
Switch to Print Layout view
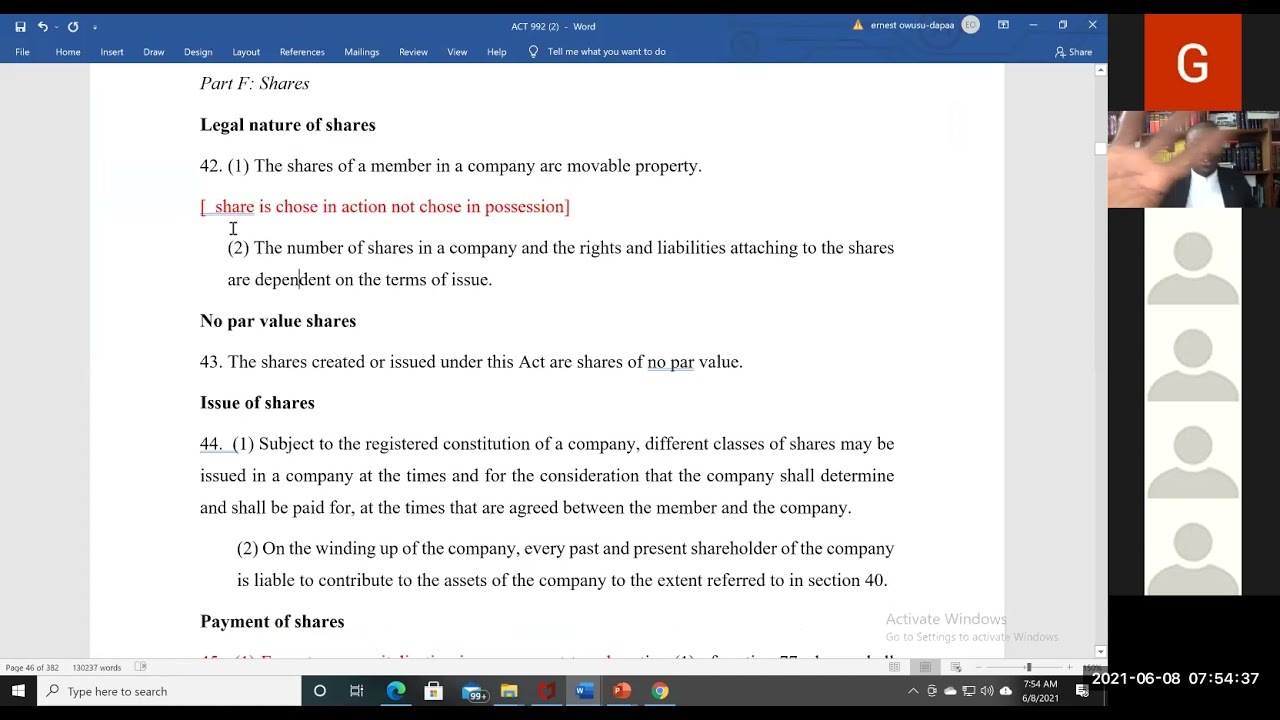pos(925,667)
